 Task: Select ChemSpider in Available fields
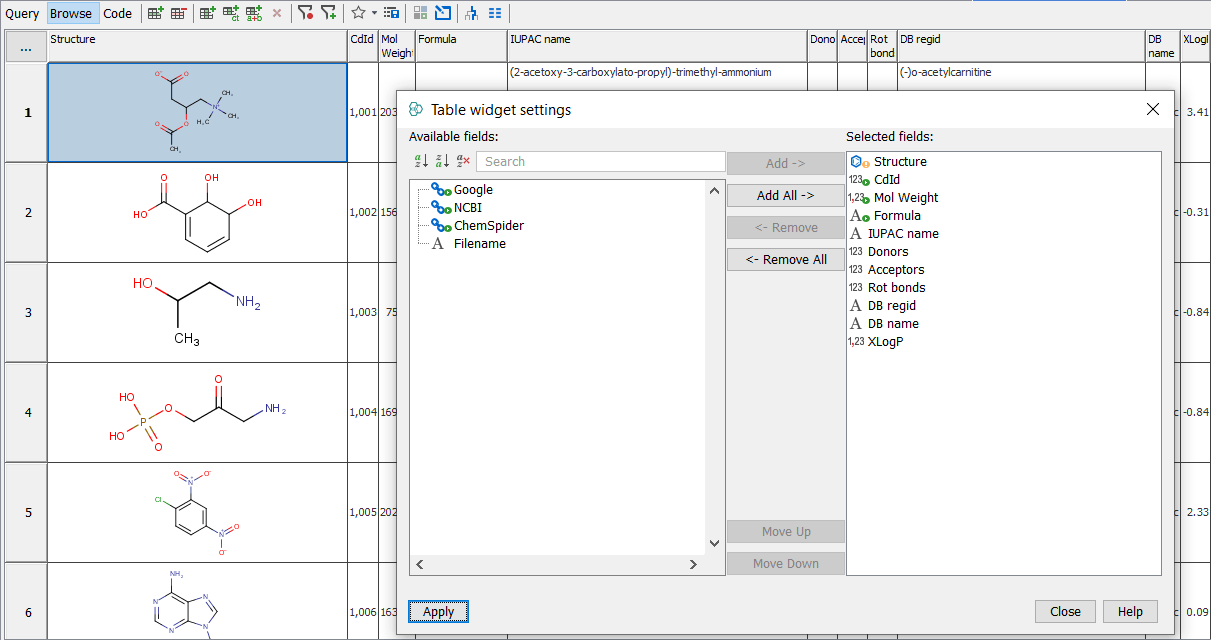(x=488, y=226)
